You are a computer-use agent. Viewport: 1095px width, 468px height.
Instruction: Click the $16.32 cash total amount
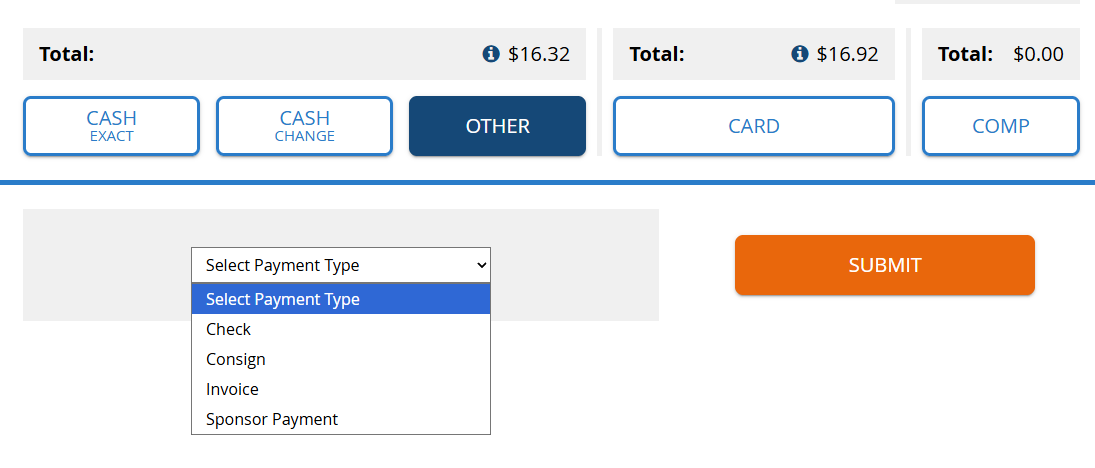[538, 54]
